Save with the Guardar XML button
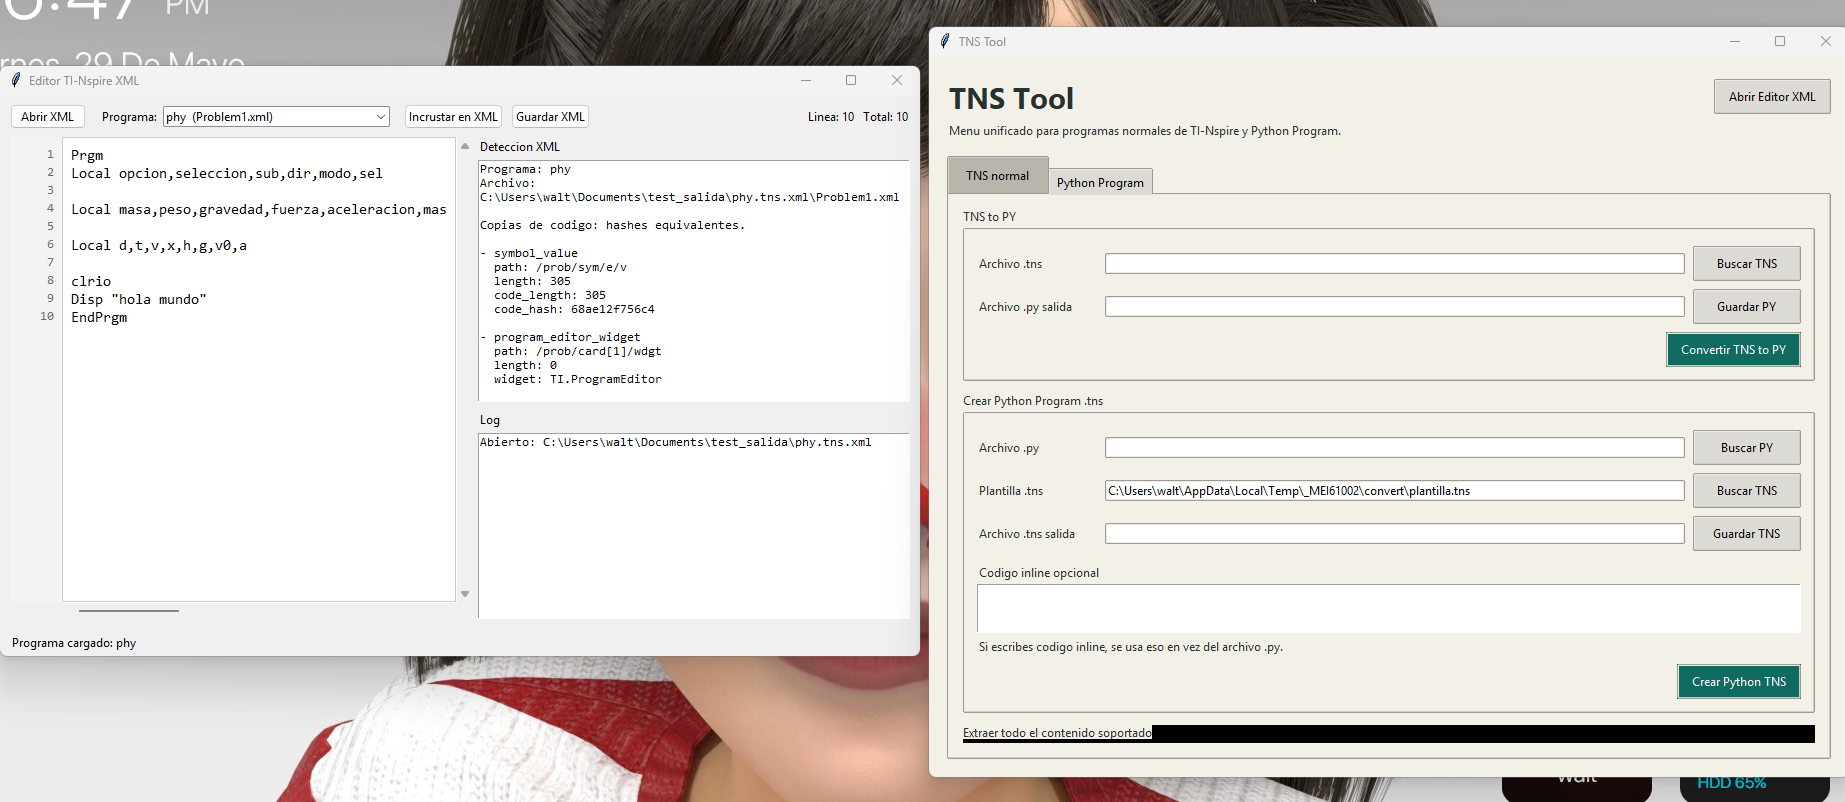 [550, 117]
